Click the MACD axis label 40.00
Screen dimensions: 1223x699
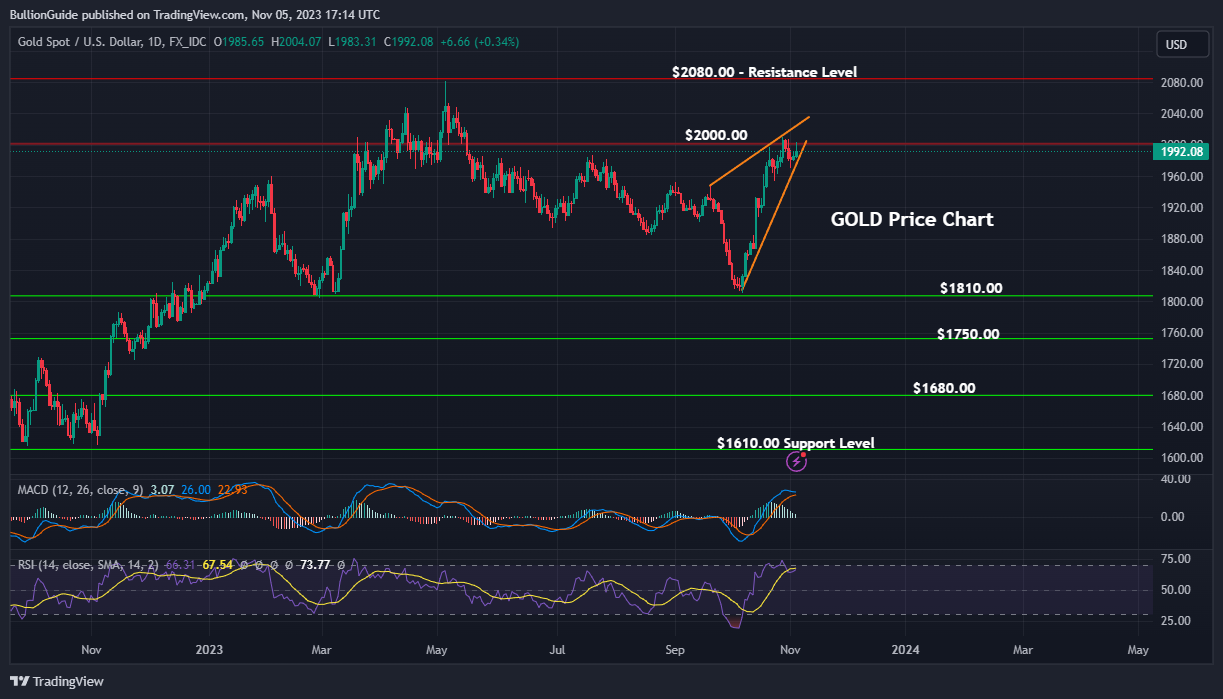click(x=1173, y=479)
